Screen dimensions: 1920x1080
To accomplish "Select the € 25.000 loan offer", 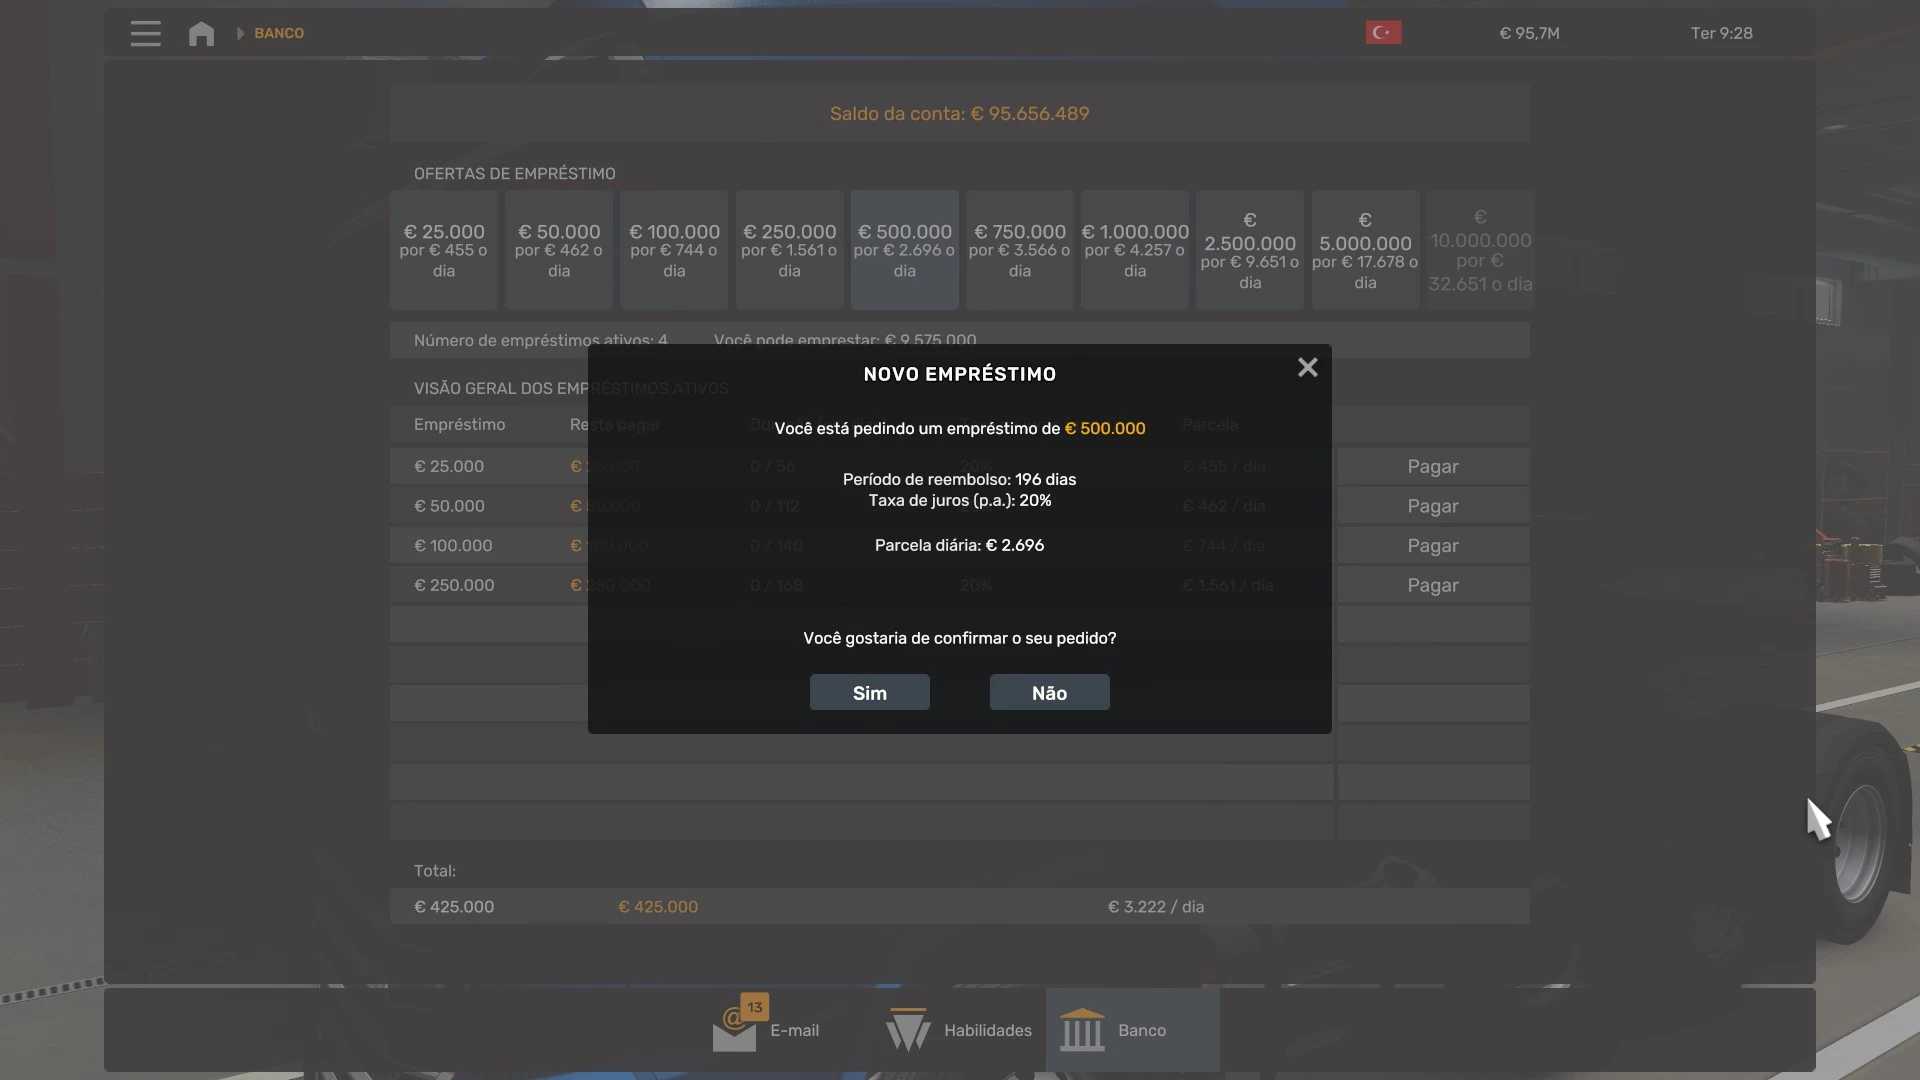I will (x=443, y=250).
